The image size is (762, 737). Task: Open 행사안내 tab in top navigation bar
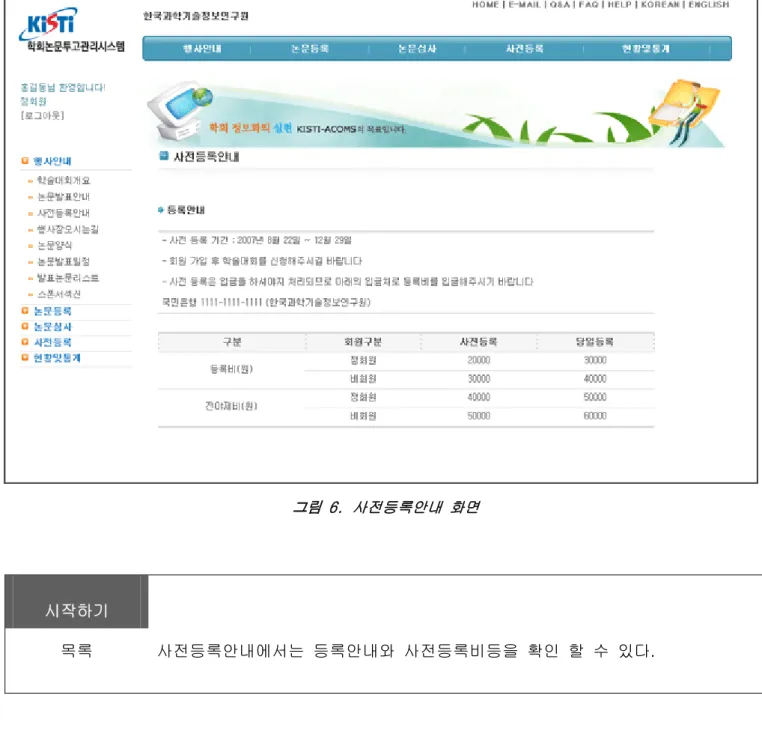click(x=202, y=49)
